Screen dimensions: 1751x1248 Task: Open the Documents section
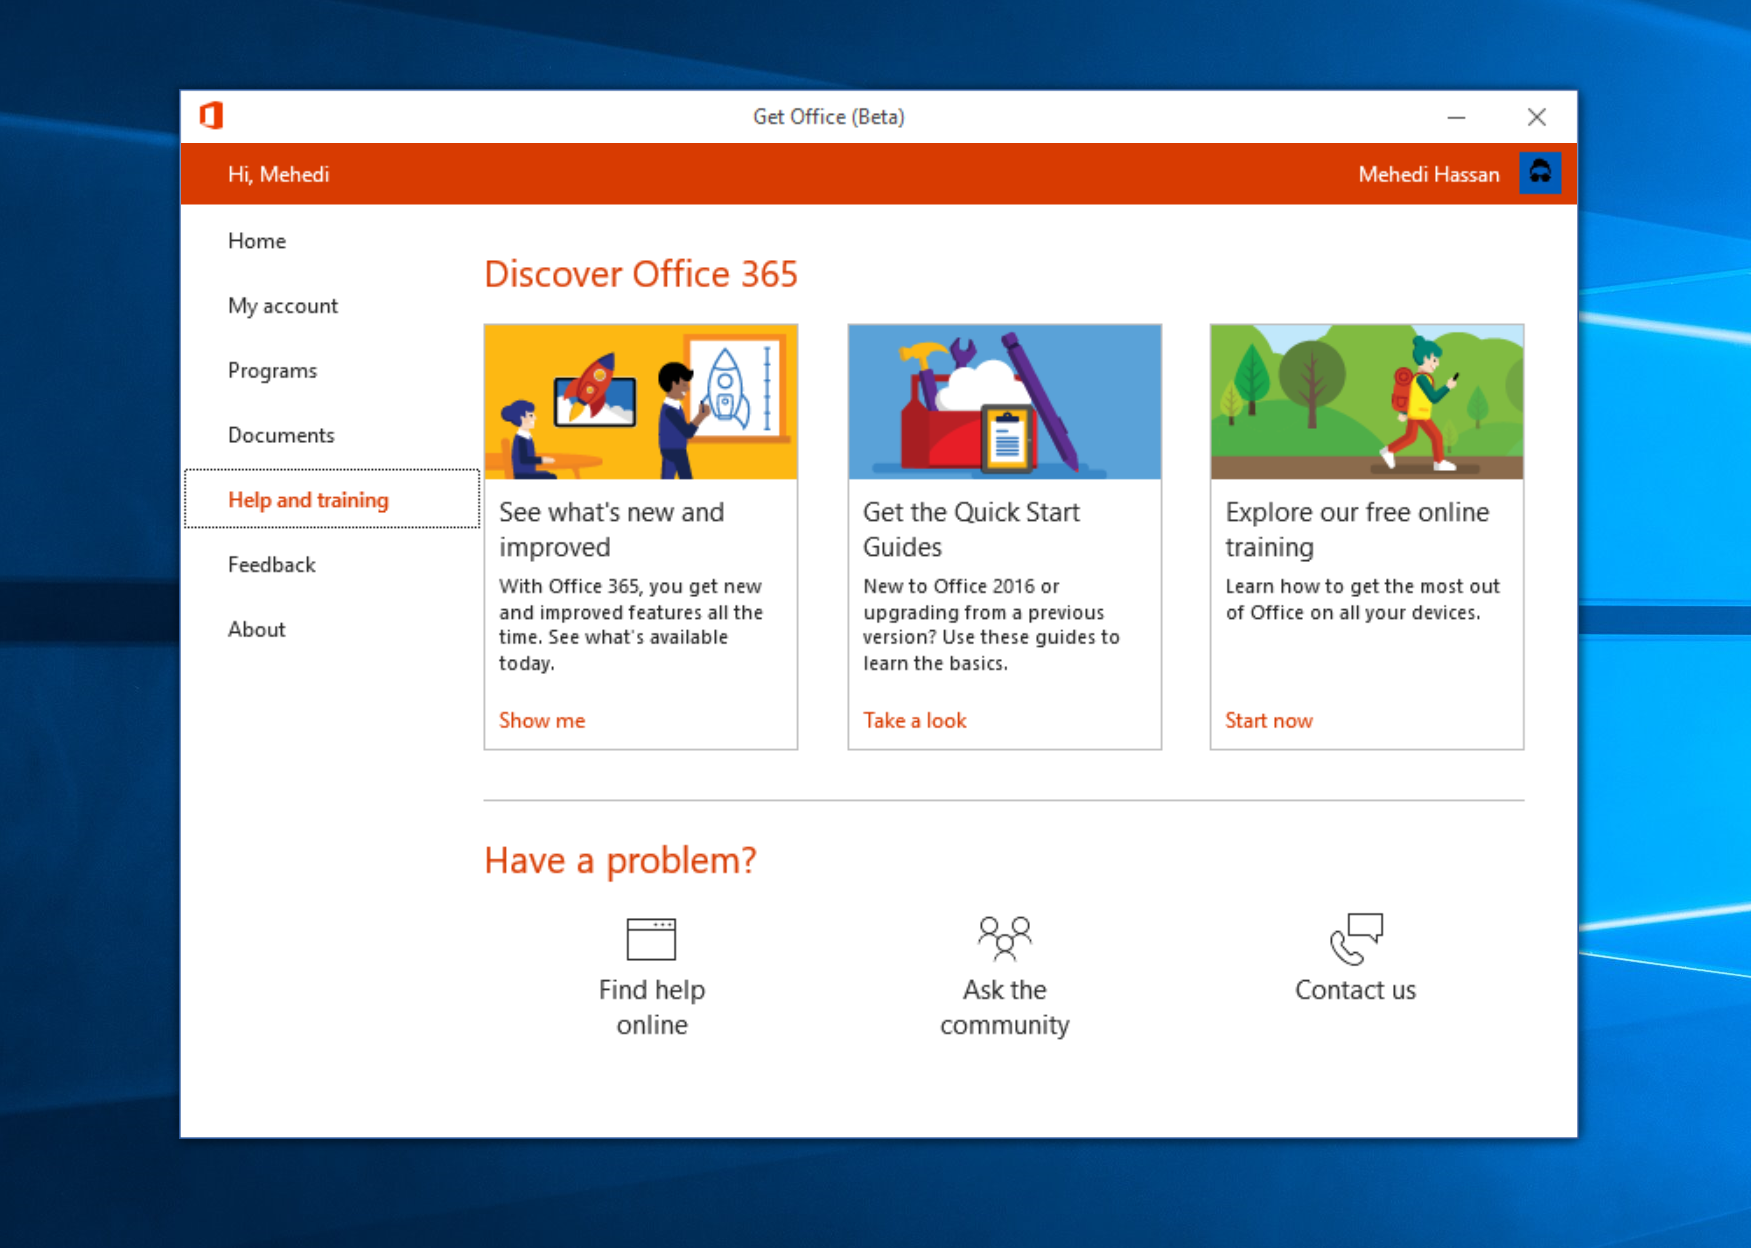click(281, 435)
